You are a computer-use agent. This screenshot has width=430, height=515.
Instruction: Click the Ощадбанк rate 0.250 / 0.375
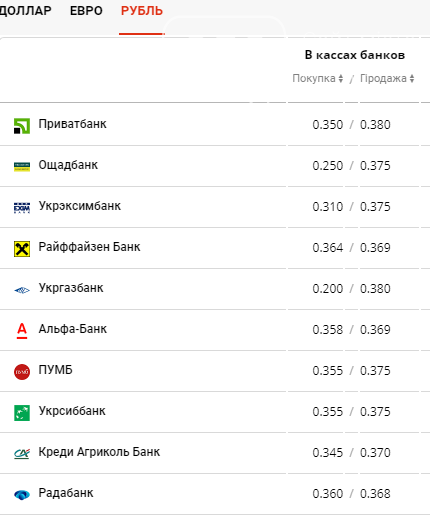[x=351, y=166]
